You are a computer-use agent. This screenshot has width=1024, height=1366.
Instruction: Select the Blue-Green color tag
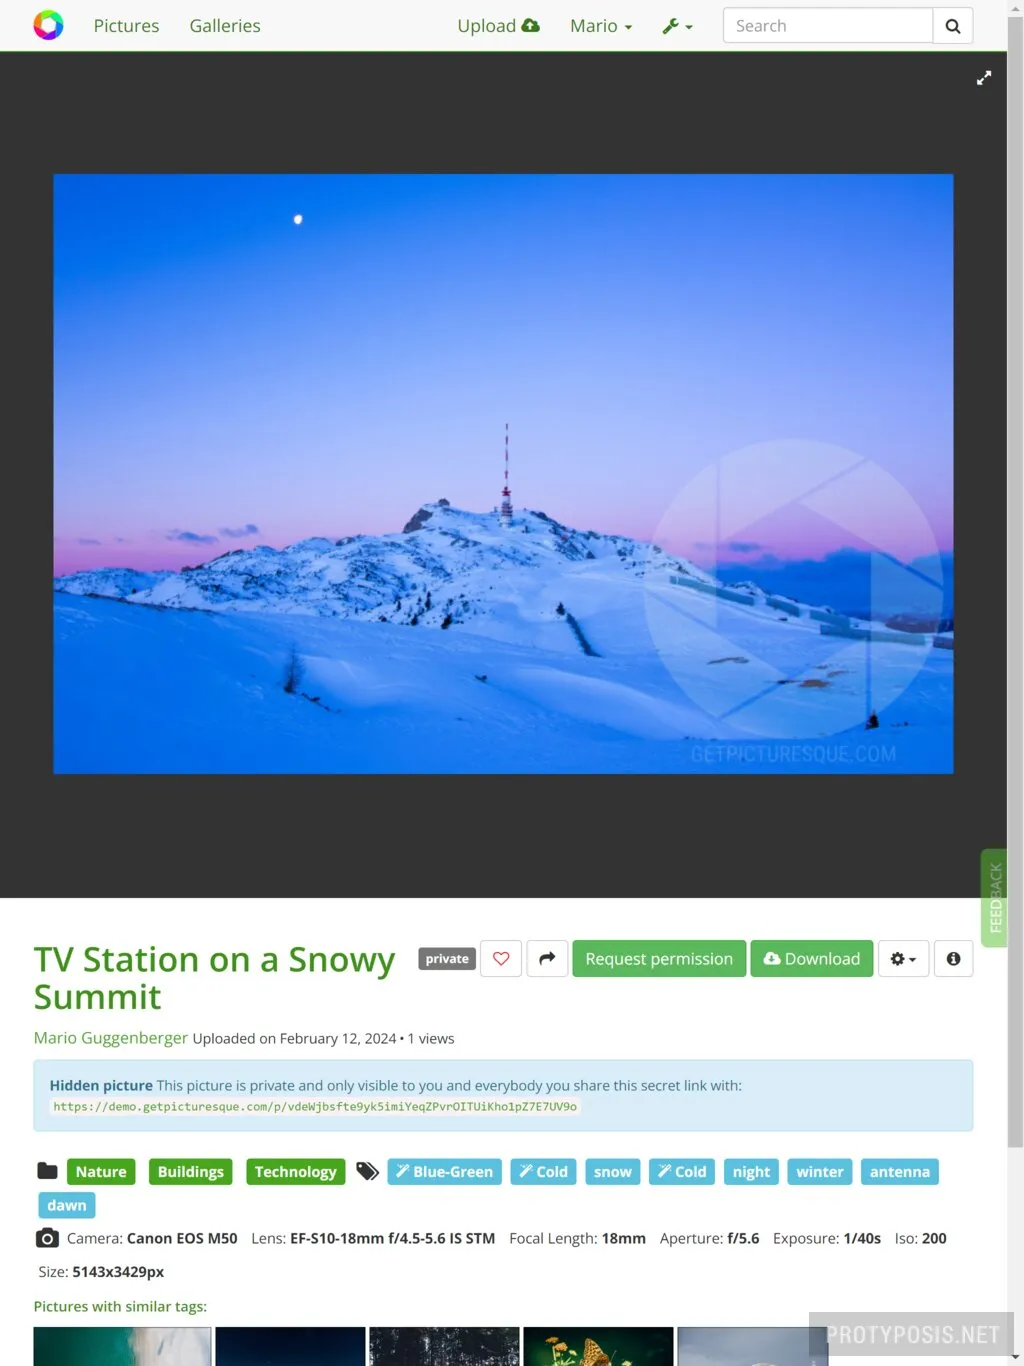point(445,1172)
